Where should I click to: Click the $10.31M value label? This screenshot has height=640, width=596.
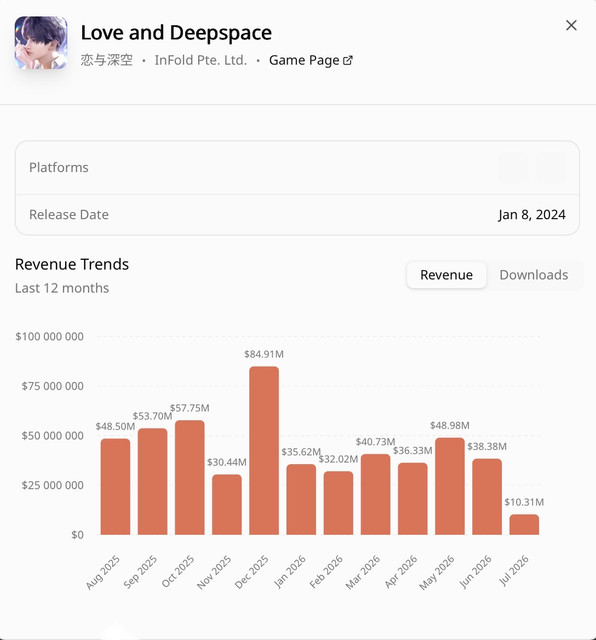[x=524, y=502]
